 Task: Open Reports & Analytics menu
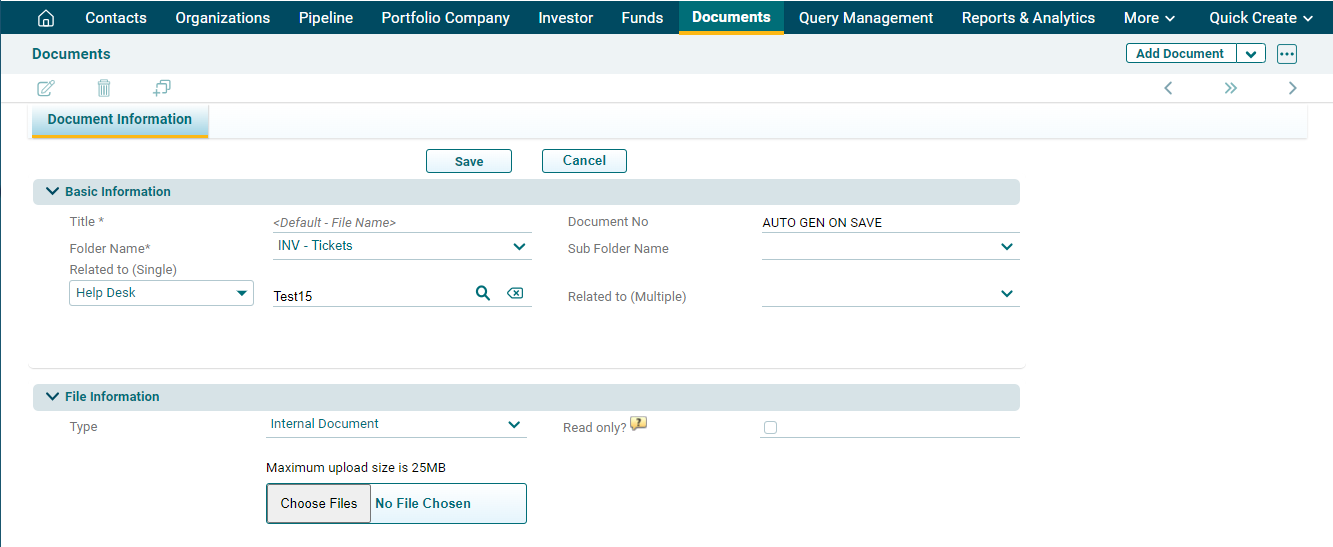(x=1028, y=18)
